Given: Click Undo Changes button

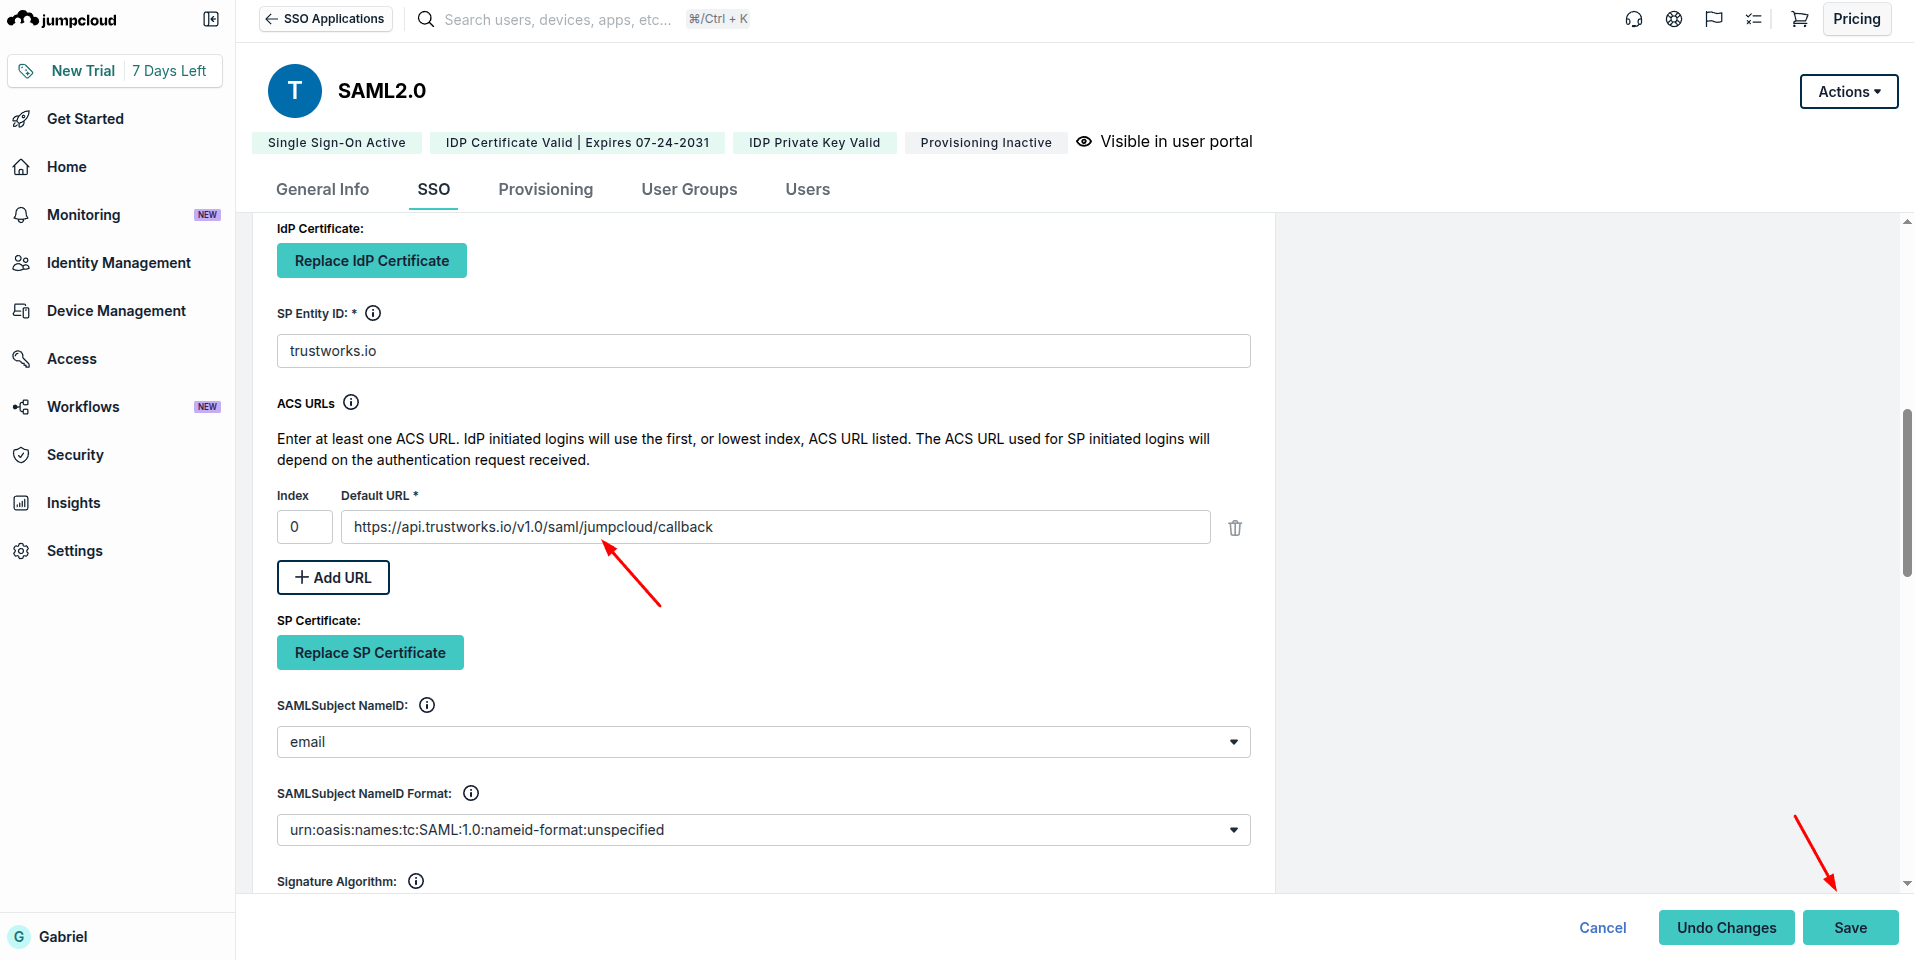Looking at the screenshot, I should click(1727, 928).
